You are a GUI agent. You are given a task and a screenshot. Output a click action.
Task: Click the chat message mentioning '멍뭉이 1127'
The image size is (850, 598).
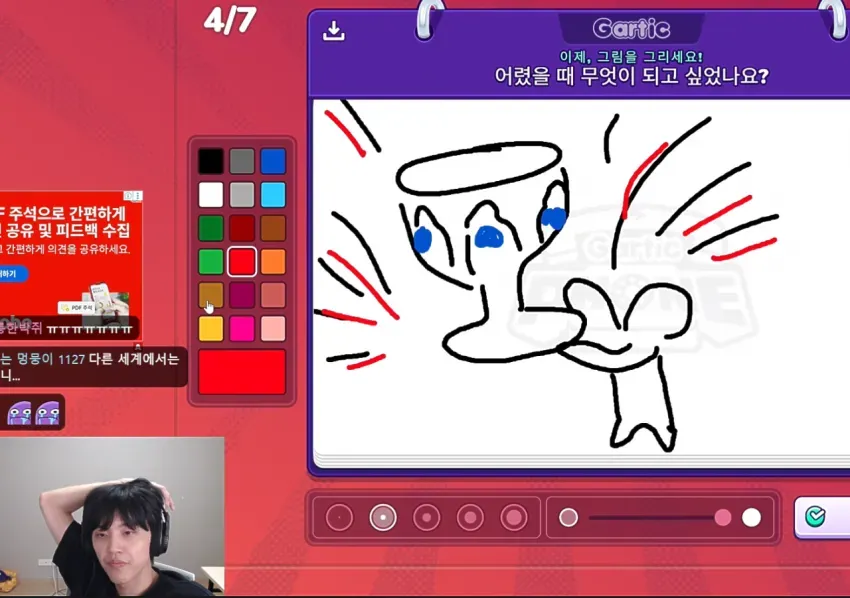pyautogui.click(x=93, y=366)
